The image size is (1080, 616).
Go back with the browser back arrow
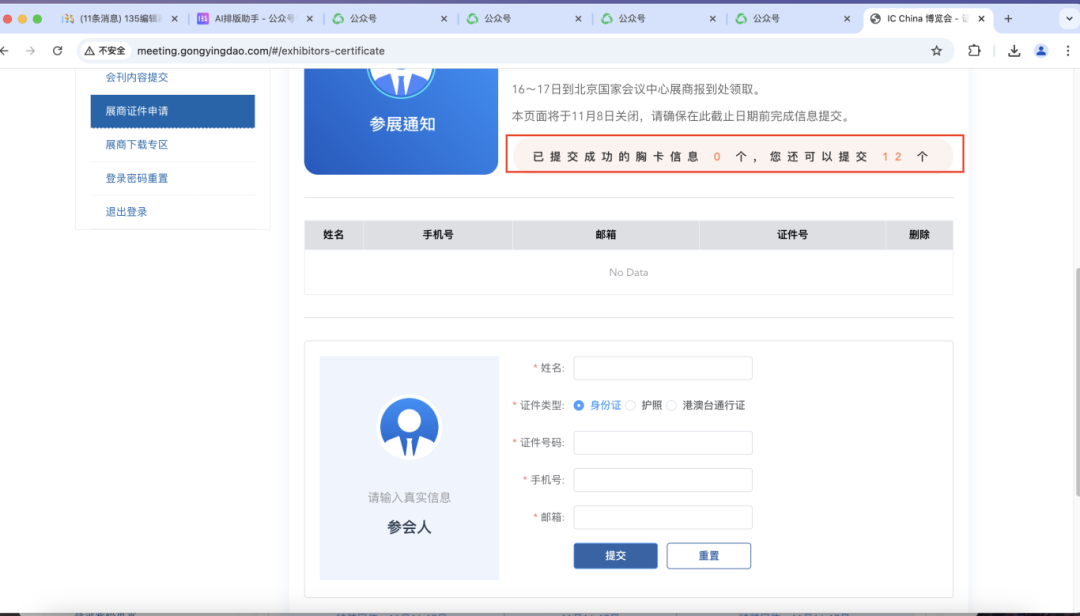(x=5, y=50)
